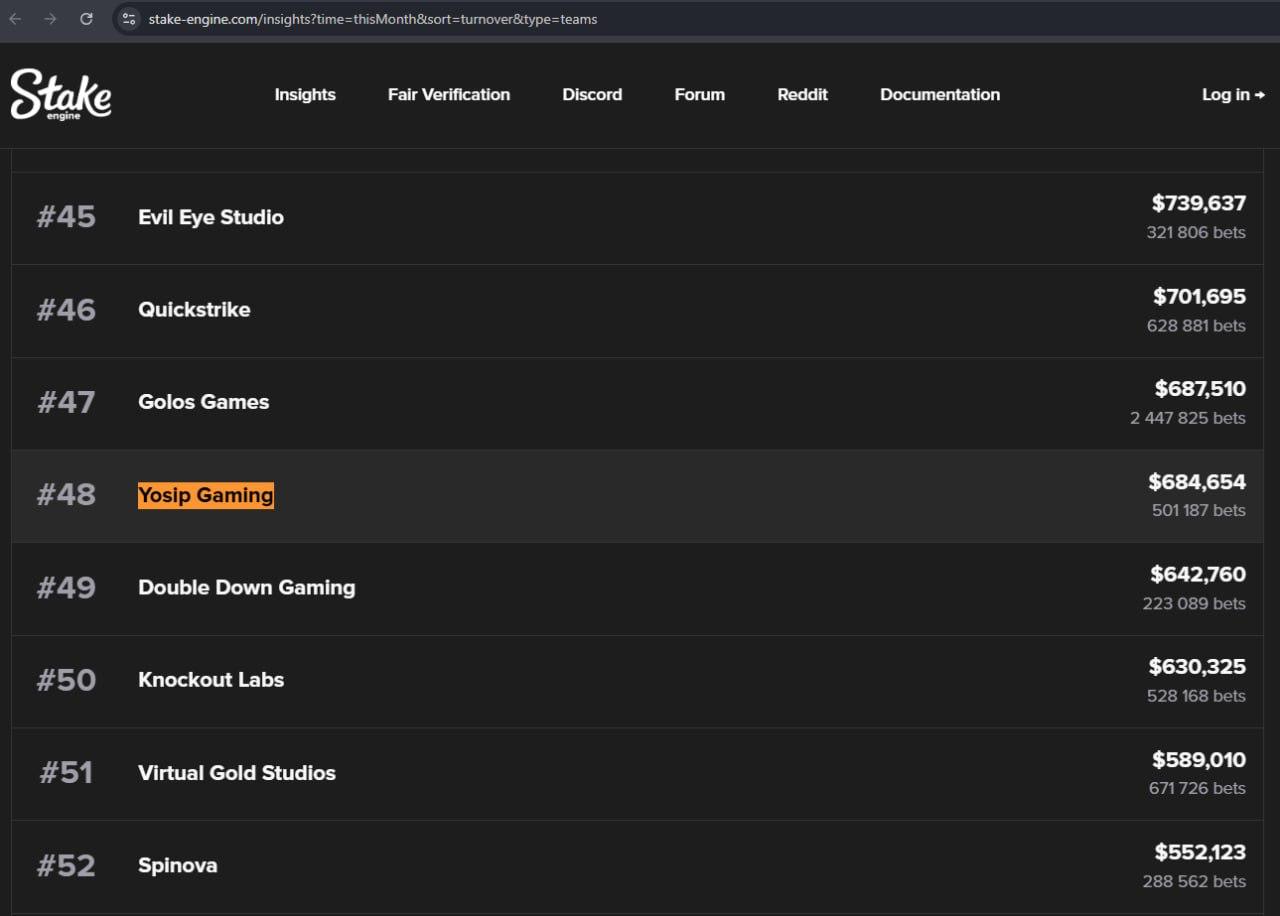Click the browser forward arrow
This screenshot has height=916, width=1280.
tap(51, 19)
